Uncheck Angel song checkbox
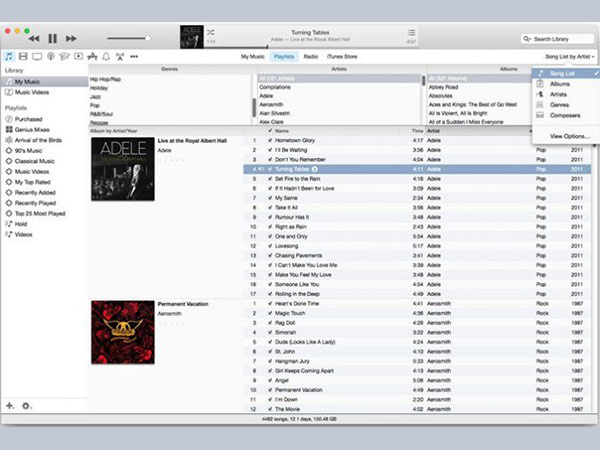 tap(270, 380)
